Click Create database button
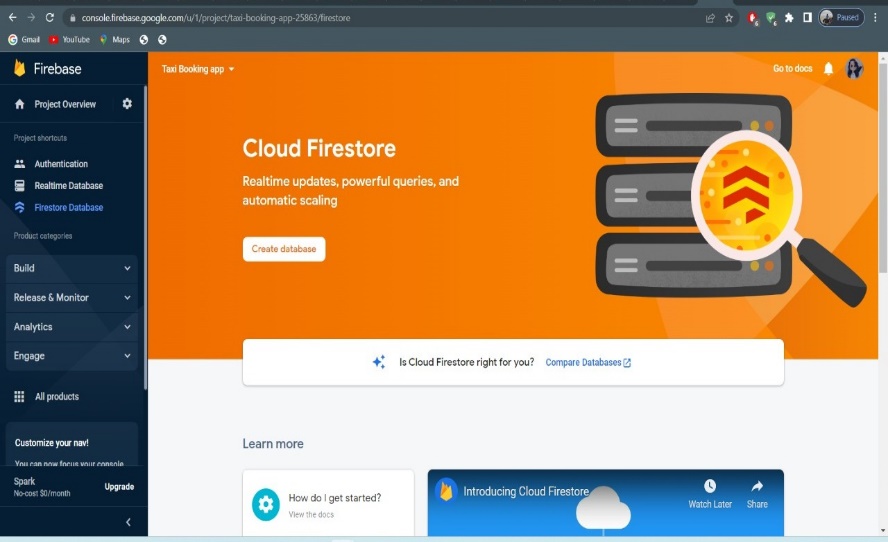This screenshot has width=888, height=542. click(x=284, y=249)
